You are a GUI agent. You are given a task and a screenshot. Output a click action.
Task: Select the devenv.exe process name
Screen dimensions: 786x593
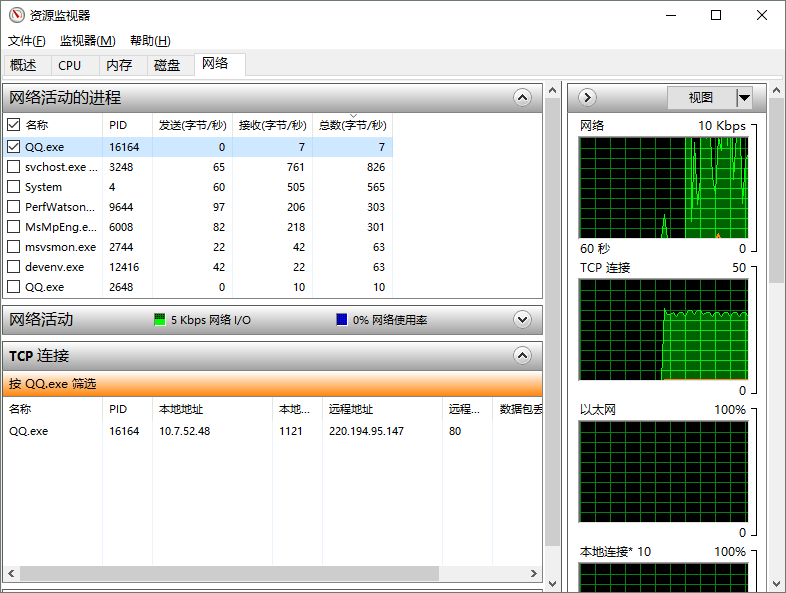(55, 267)
